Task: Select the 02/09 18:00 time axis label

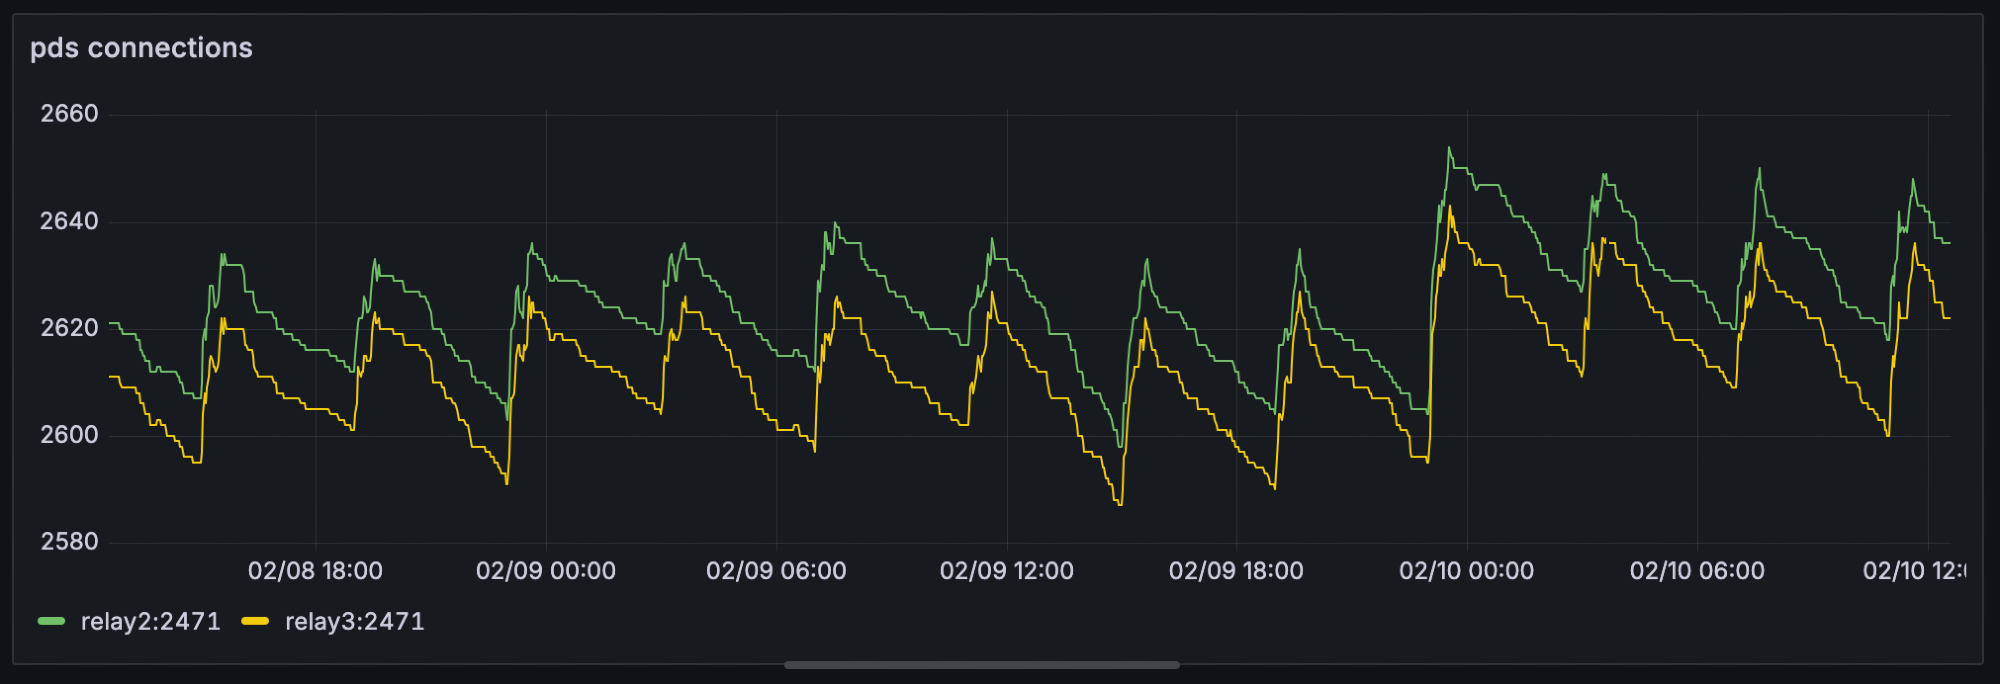Action: (1236, 571)
